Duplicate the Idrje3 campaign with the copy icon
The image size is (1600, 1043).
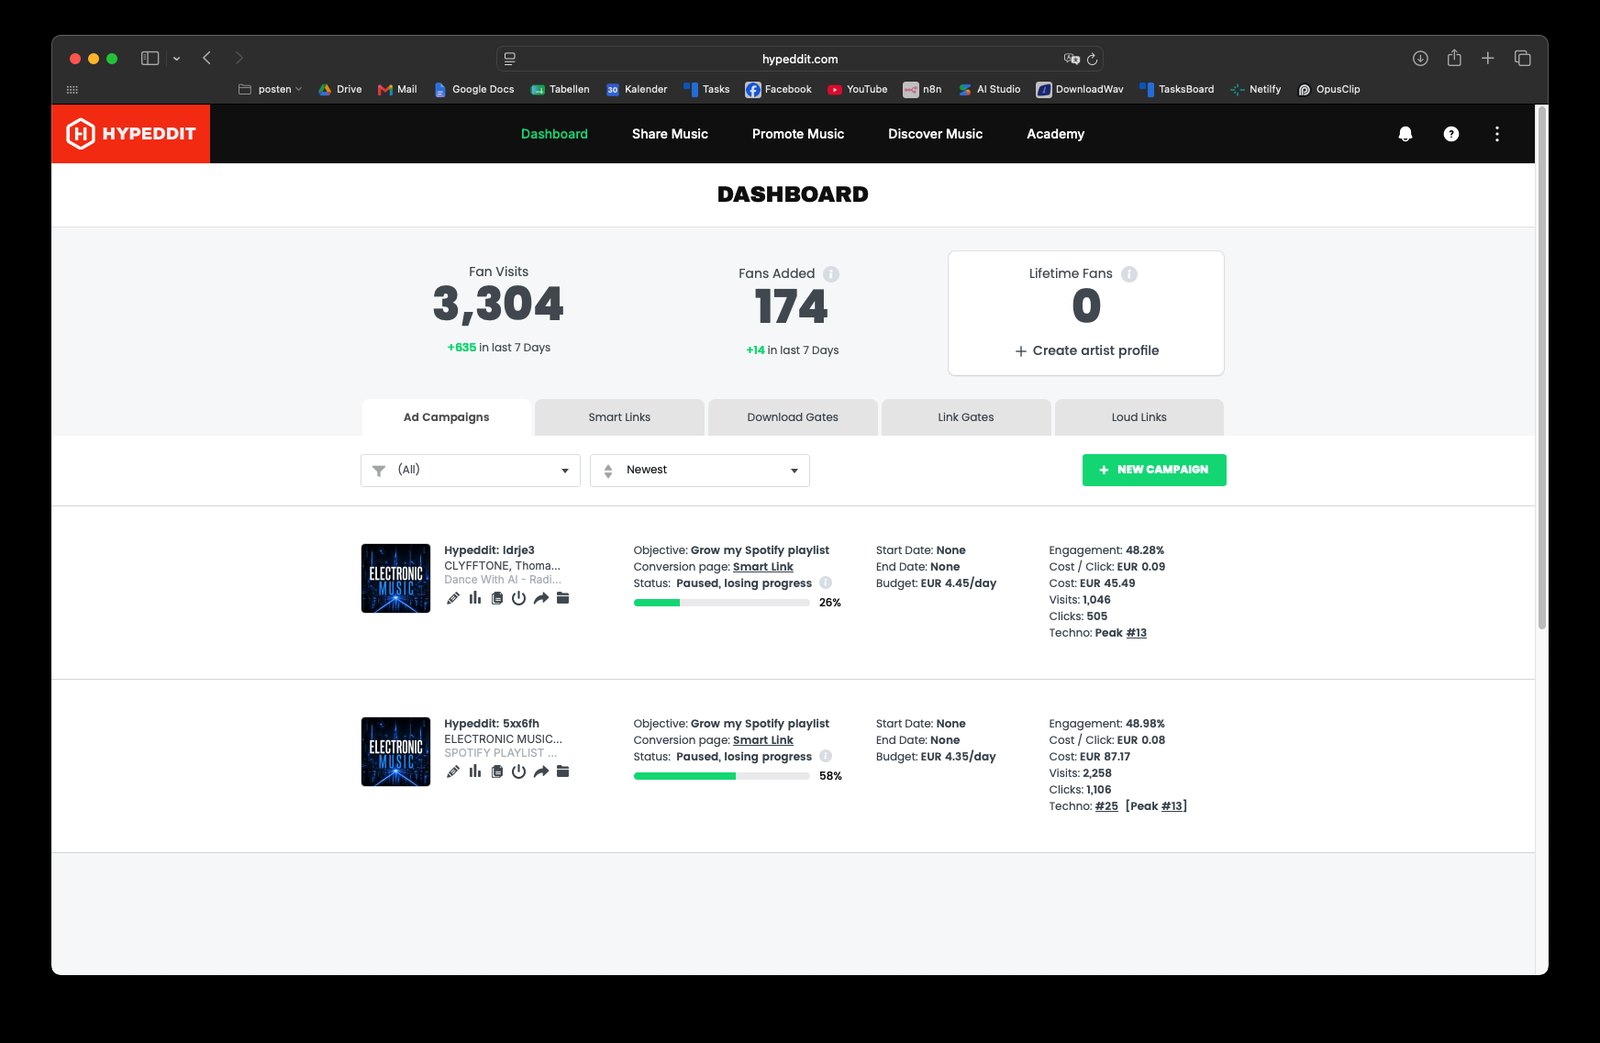tap(497, 598)
